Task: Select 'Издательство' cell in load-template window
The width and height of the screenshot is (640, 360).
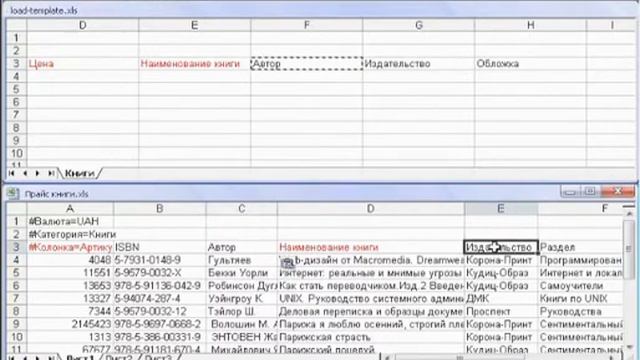Action: click(x=418, y=64)
